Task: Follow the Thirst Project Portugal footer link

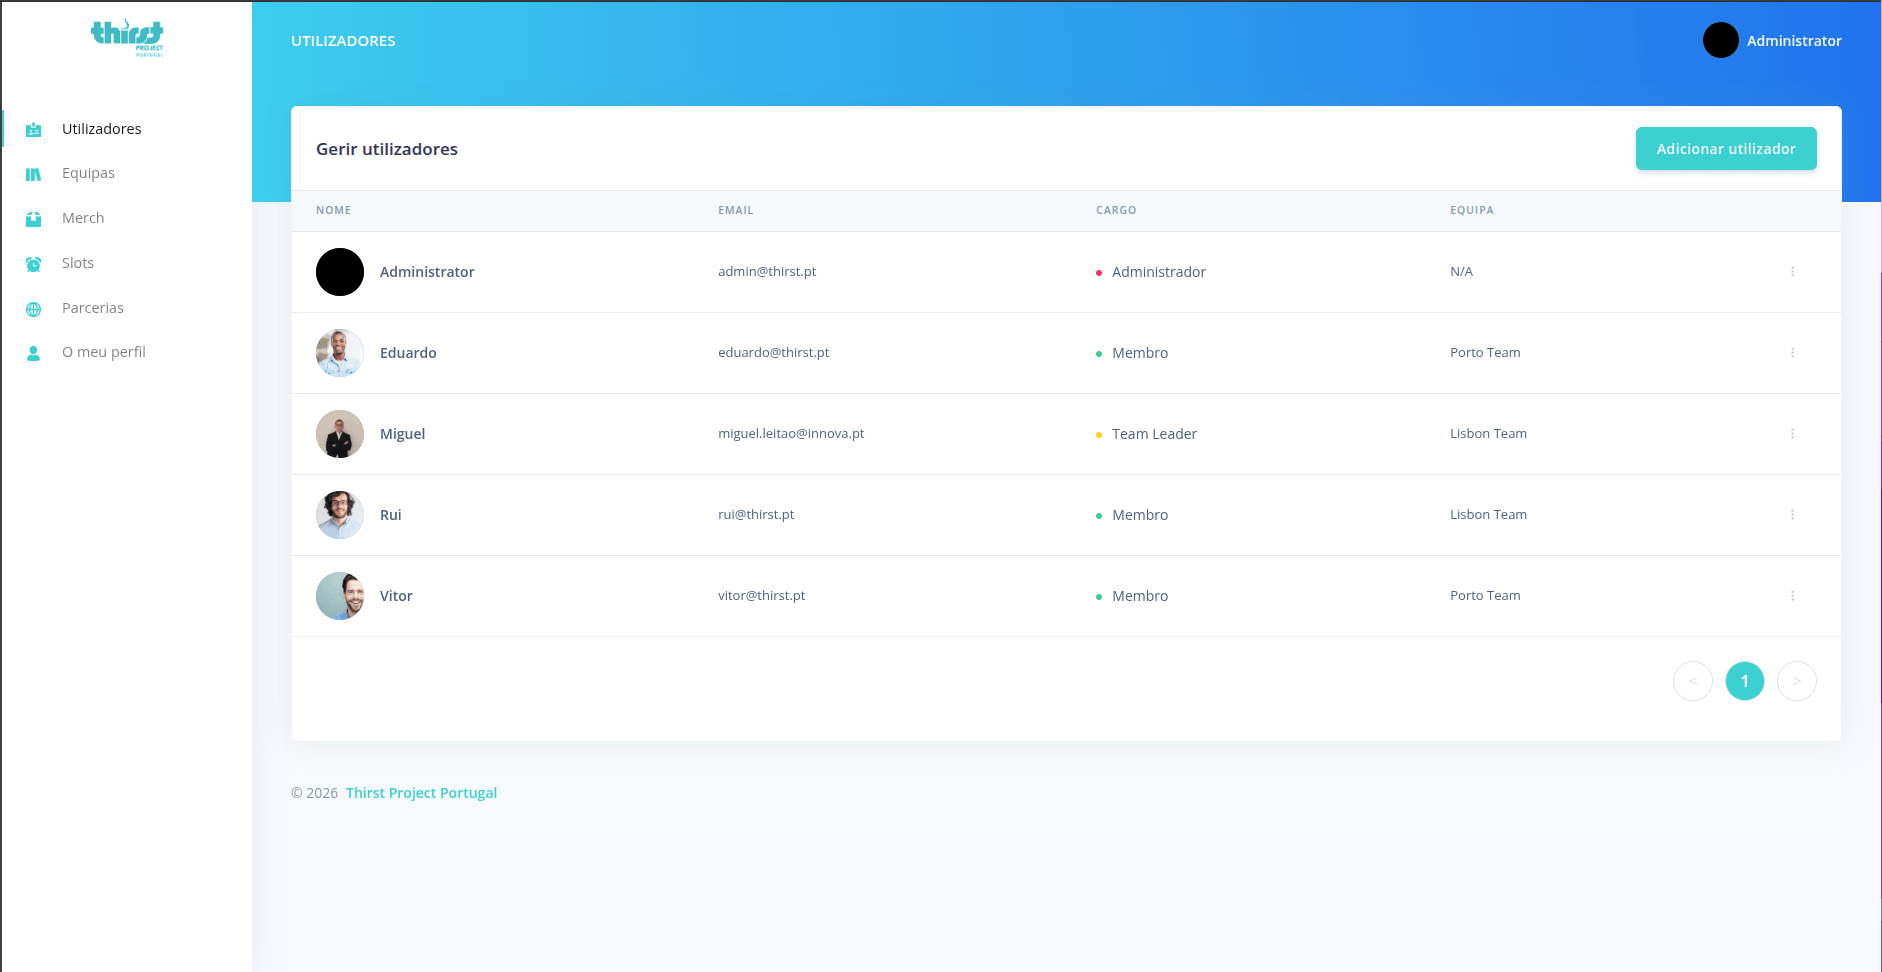Action: [420, 792]
